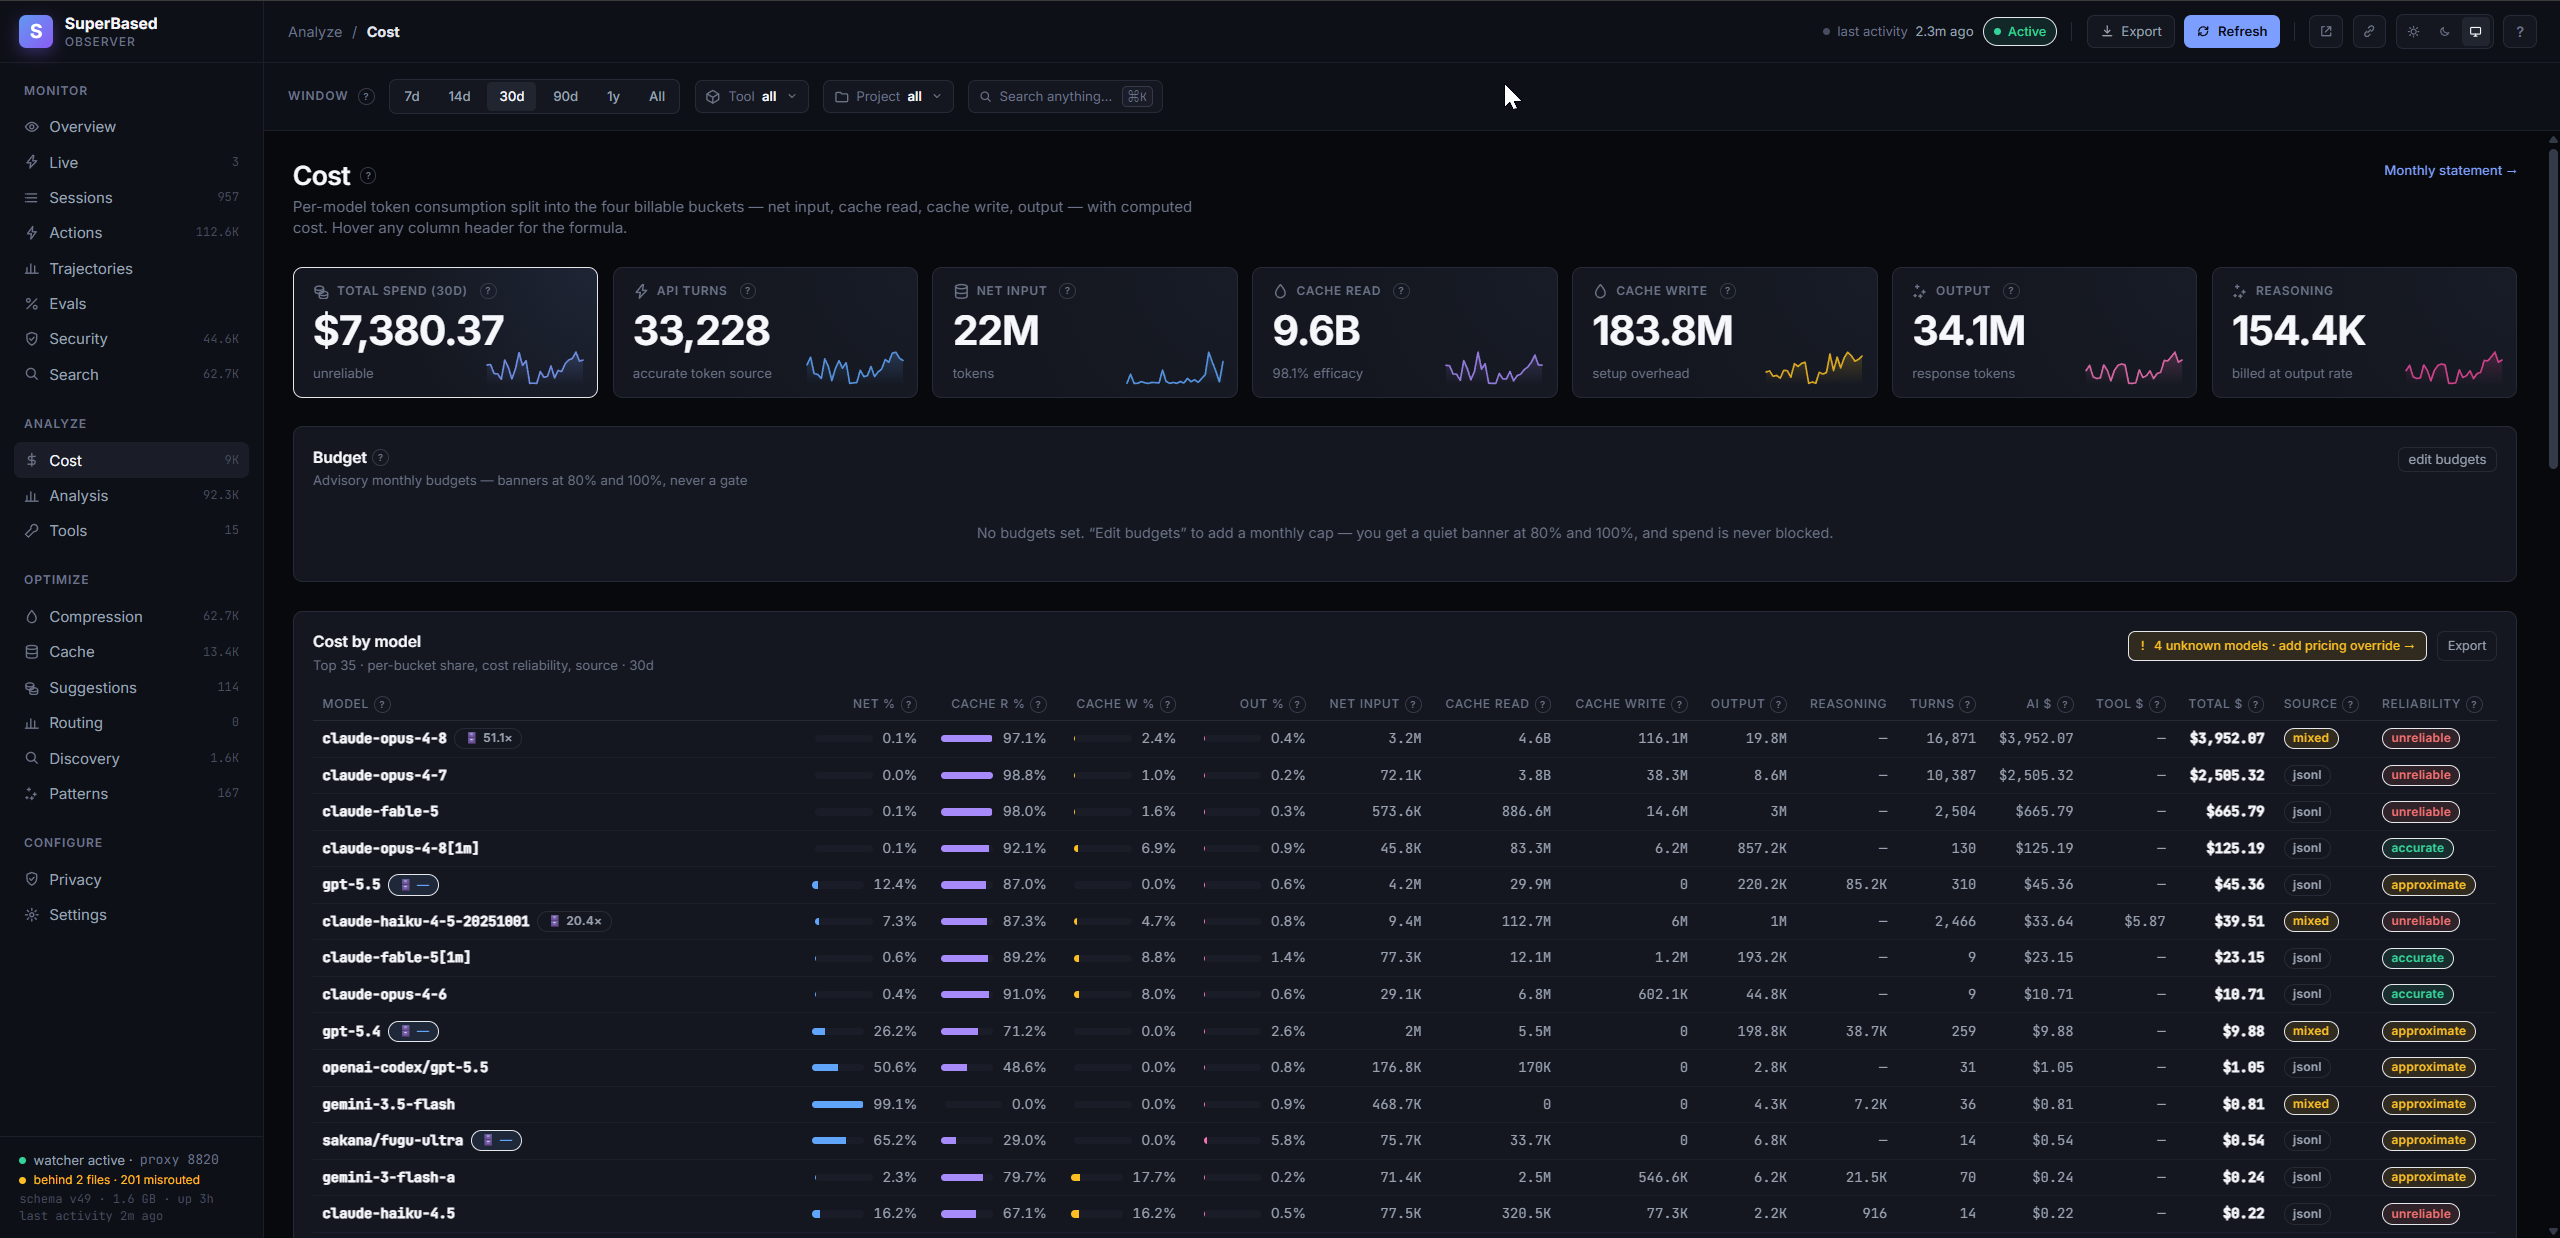Click help icon on Output card

tap(2011, 290)
